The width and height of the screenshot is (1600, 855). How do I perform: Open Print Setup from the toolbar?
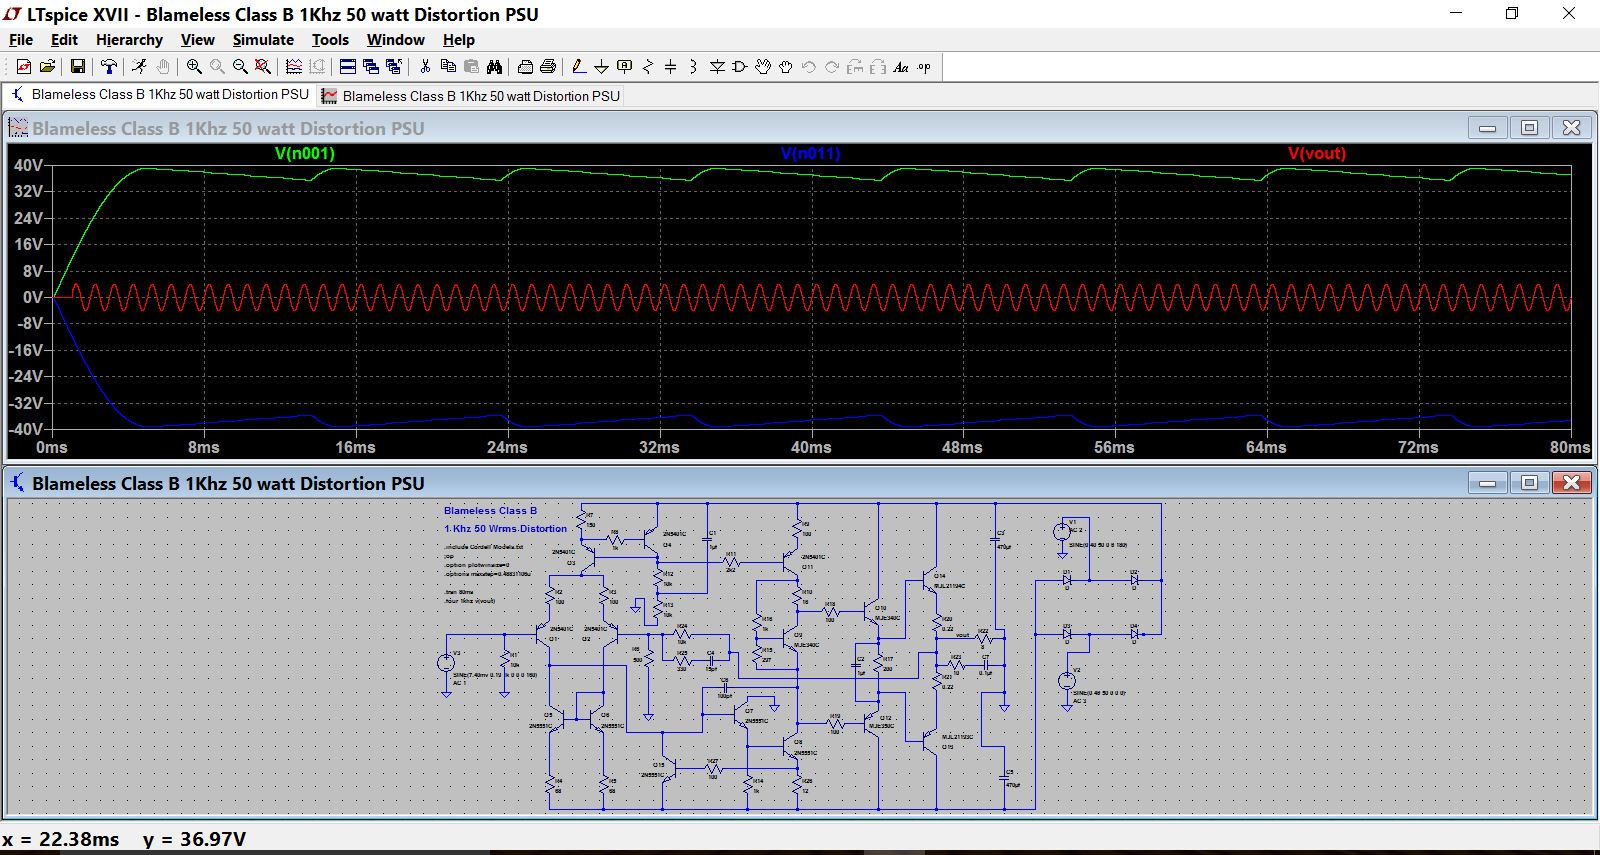(525, 67)
